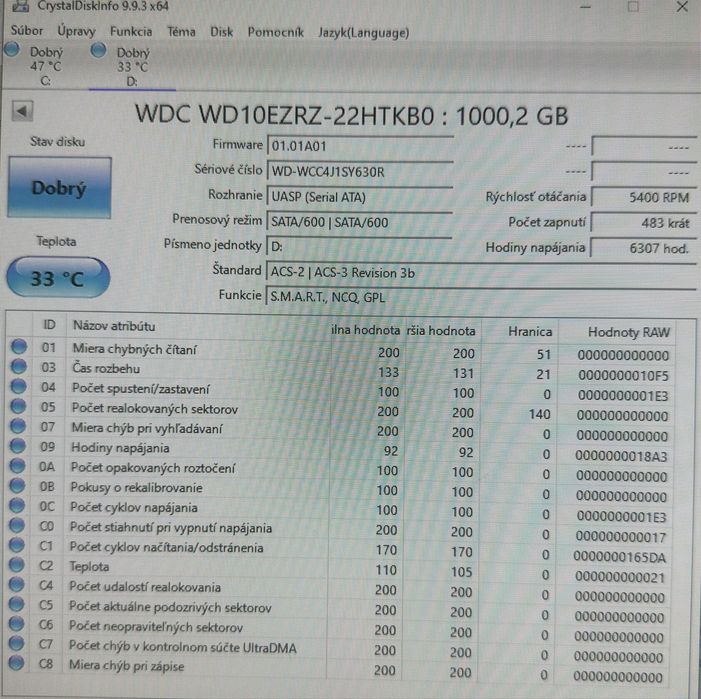
Task: Open the Funkcia menu
Action: point(131,32)
